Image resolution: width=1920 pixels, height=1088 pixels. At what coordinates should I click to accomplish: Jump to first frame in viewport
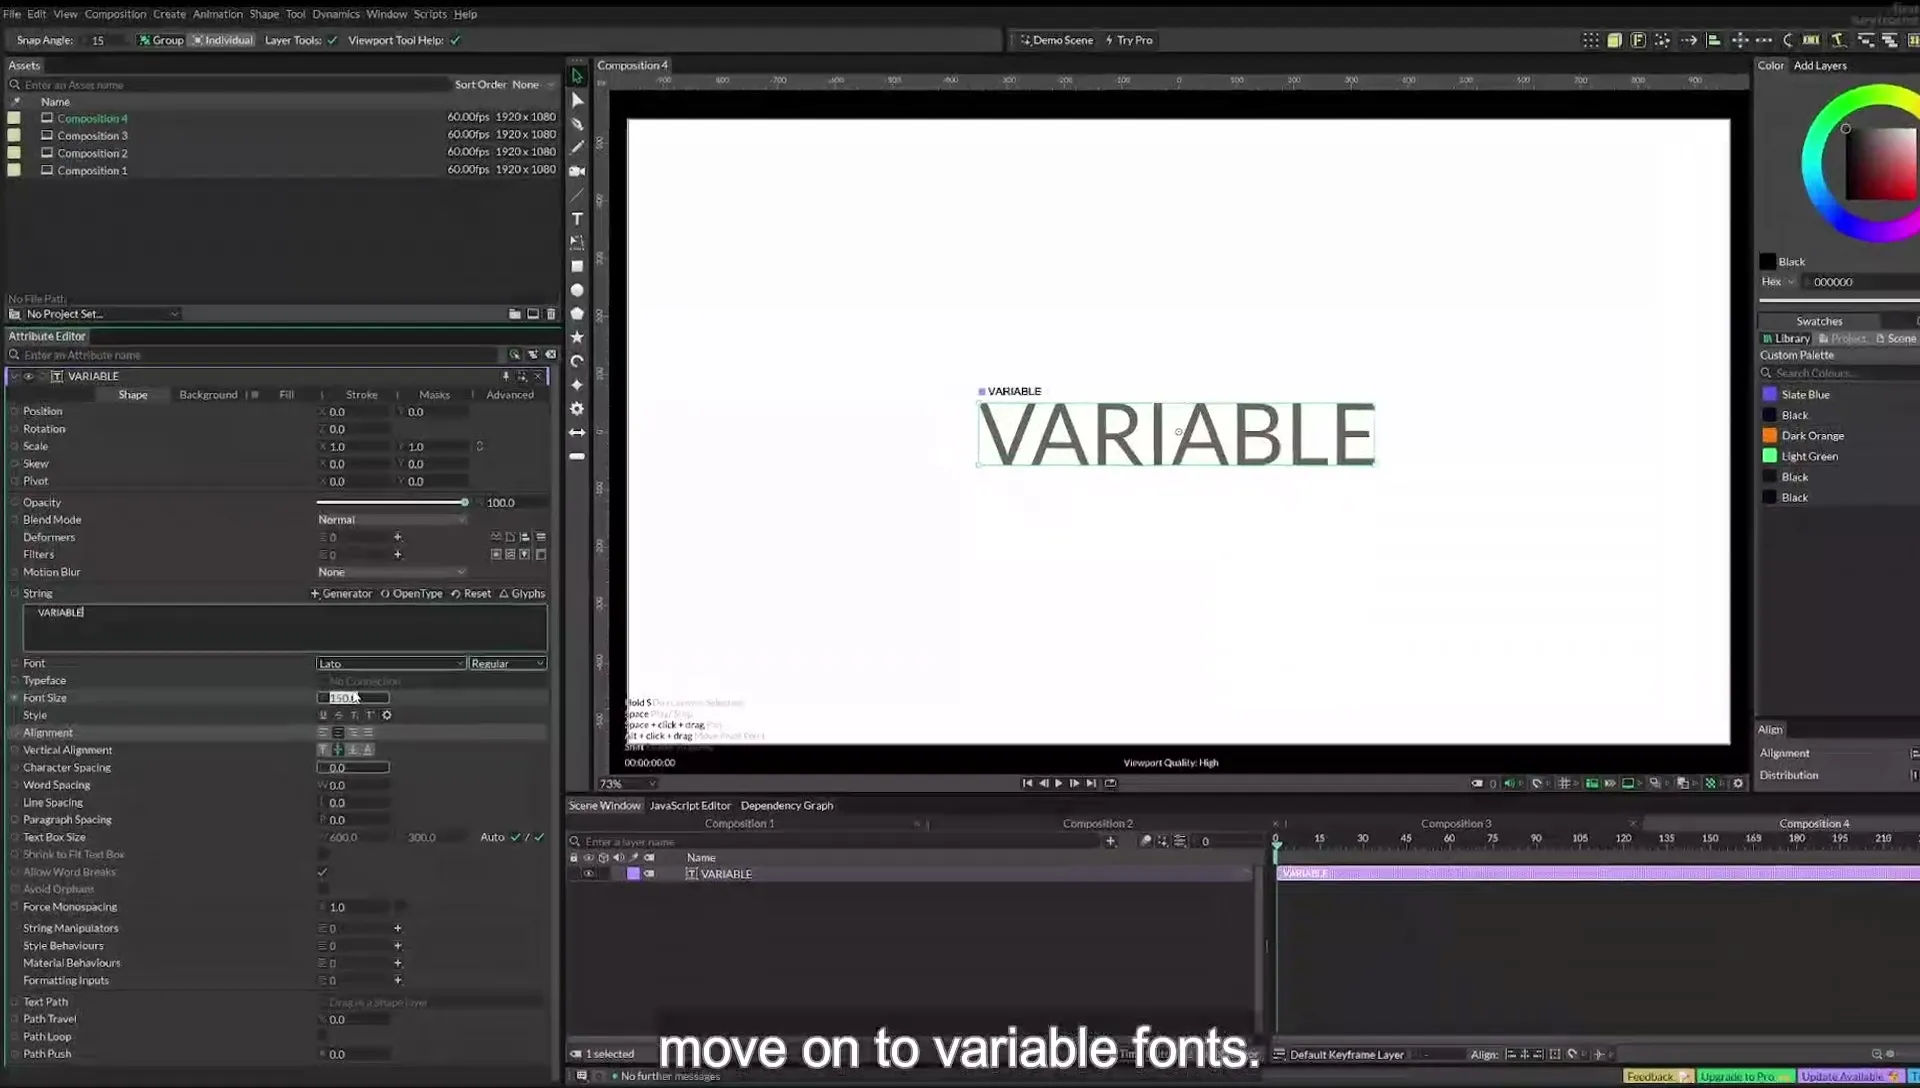[x=1027, y=783]
